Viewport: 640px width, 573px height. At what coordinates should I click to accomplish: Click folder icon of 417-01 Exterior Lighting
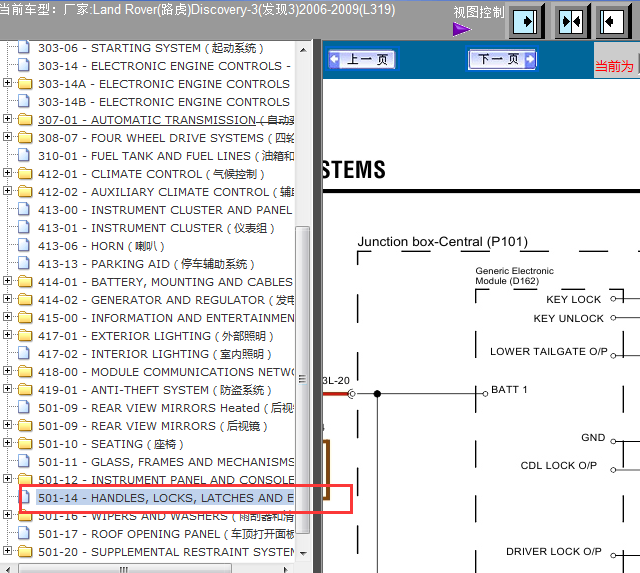click(25, 335)
